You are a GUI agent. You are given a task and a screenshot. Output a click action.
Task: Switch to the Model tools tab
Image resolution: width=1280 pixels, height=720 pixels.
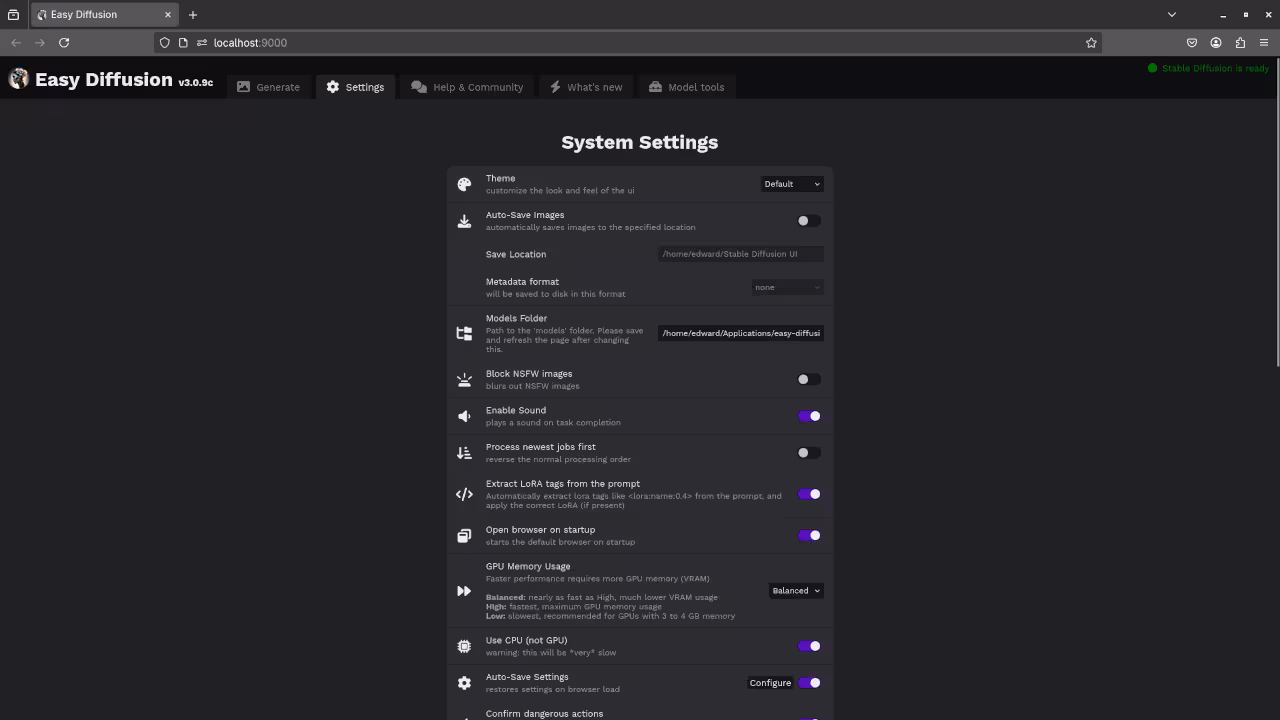pyautogui.click(x=686, y=87)
